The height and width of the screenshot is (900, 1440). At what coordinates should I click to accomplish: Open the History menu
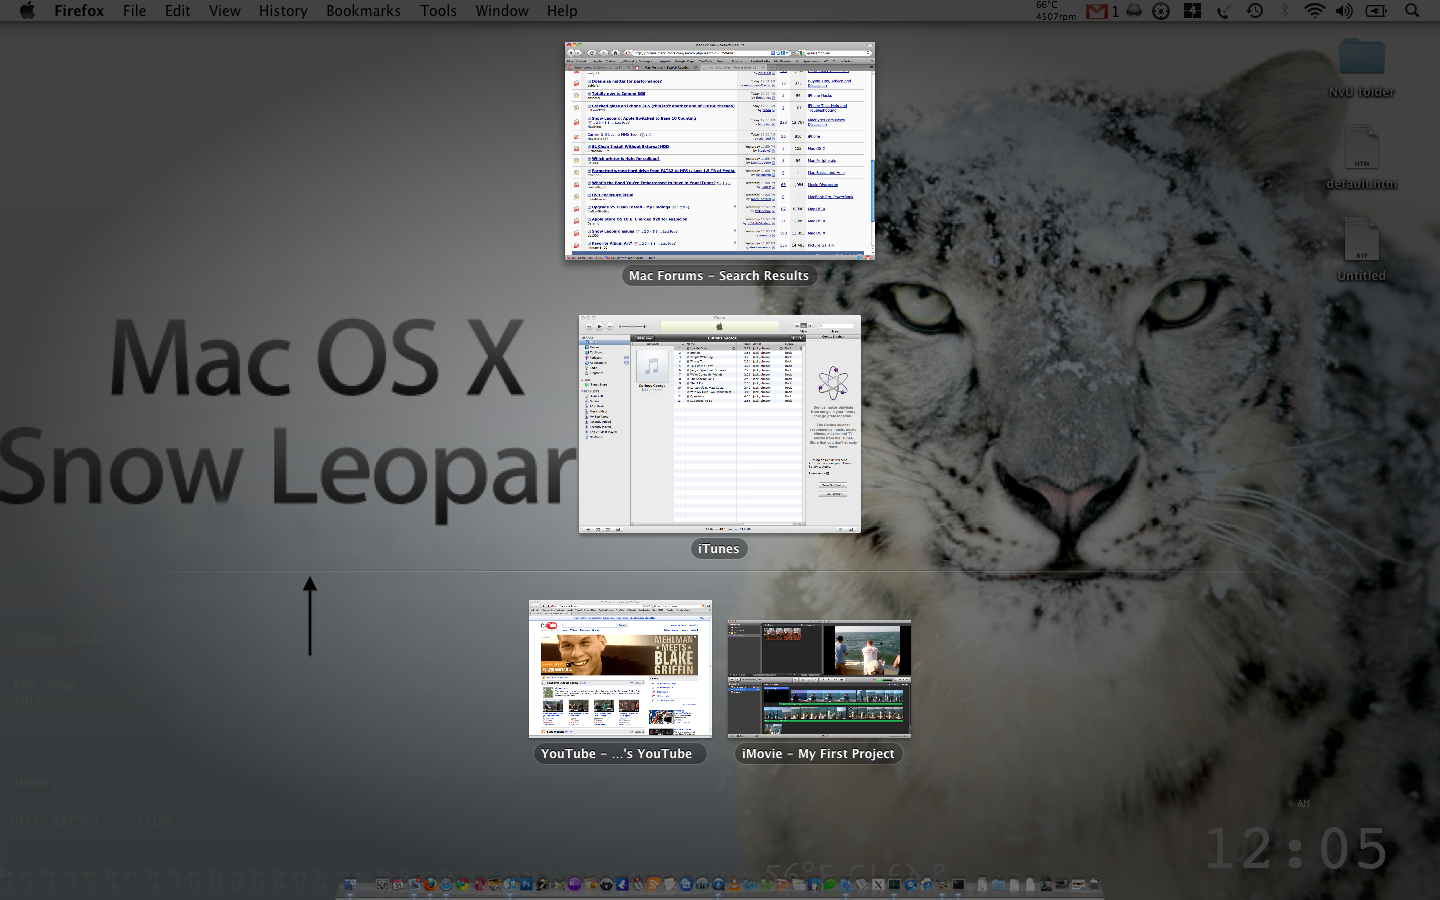click(283, 11)
